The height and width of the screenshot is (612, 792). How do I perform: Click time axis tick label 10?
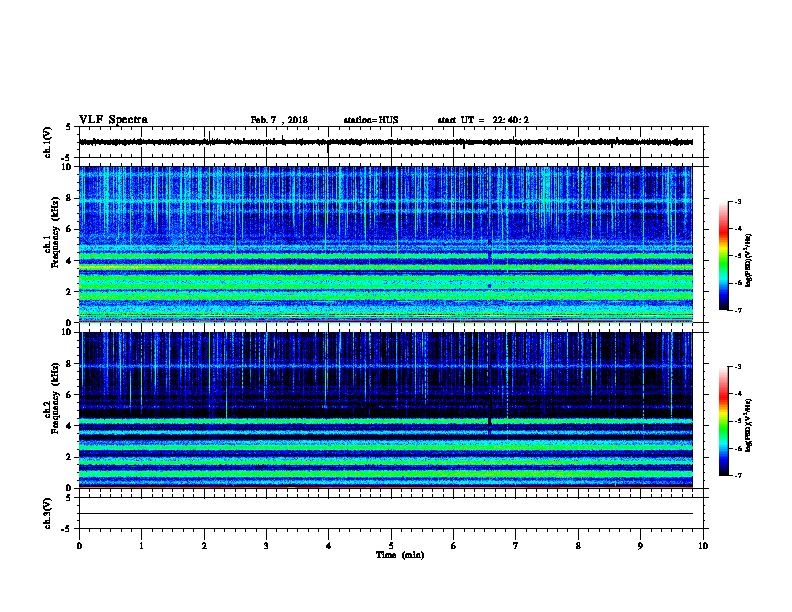(x=703, y=545)
